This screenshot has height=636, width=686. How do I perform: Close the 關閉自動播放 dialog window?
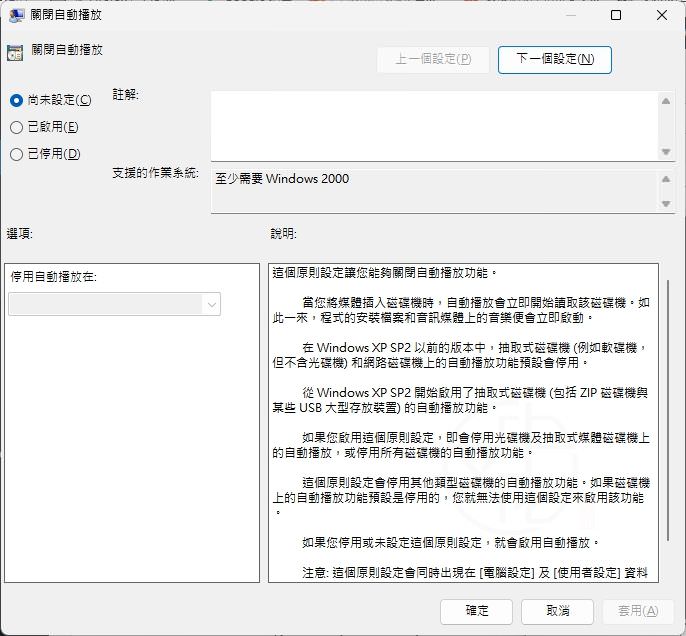pyautogui.click(x=662, y=15)
